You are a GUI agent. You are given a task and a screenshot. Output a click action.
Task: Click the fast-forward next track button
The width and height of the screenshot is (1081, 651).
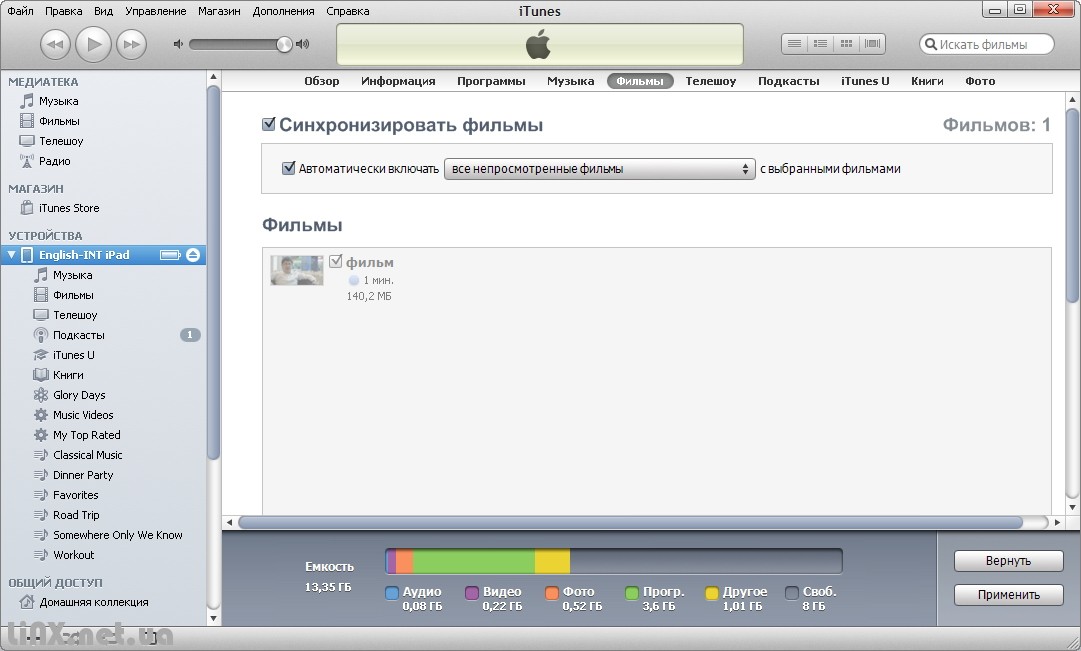pos(131,45)
